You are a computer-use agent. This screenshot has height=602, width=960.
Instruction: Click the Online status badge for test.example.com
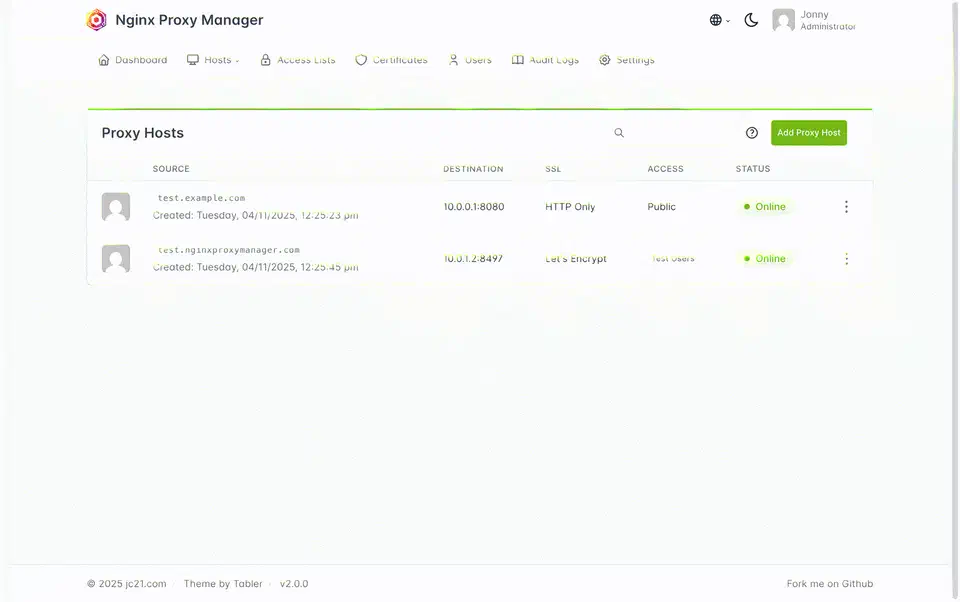coord(764,206)
